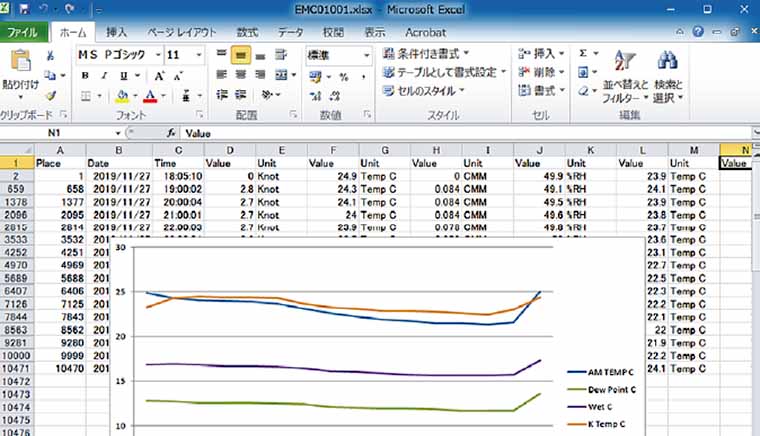The image size is (760, 436).
Task: Click the Fill down icon
Action: 583,73
